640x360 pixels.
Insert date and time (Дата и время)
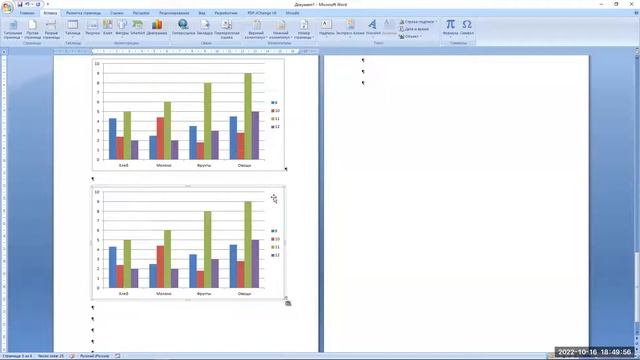tap(414, 29)
